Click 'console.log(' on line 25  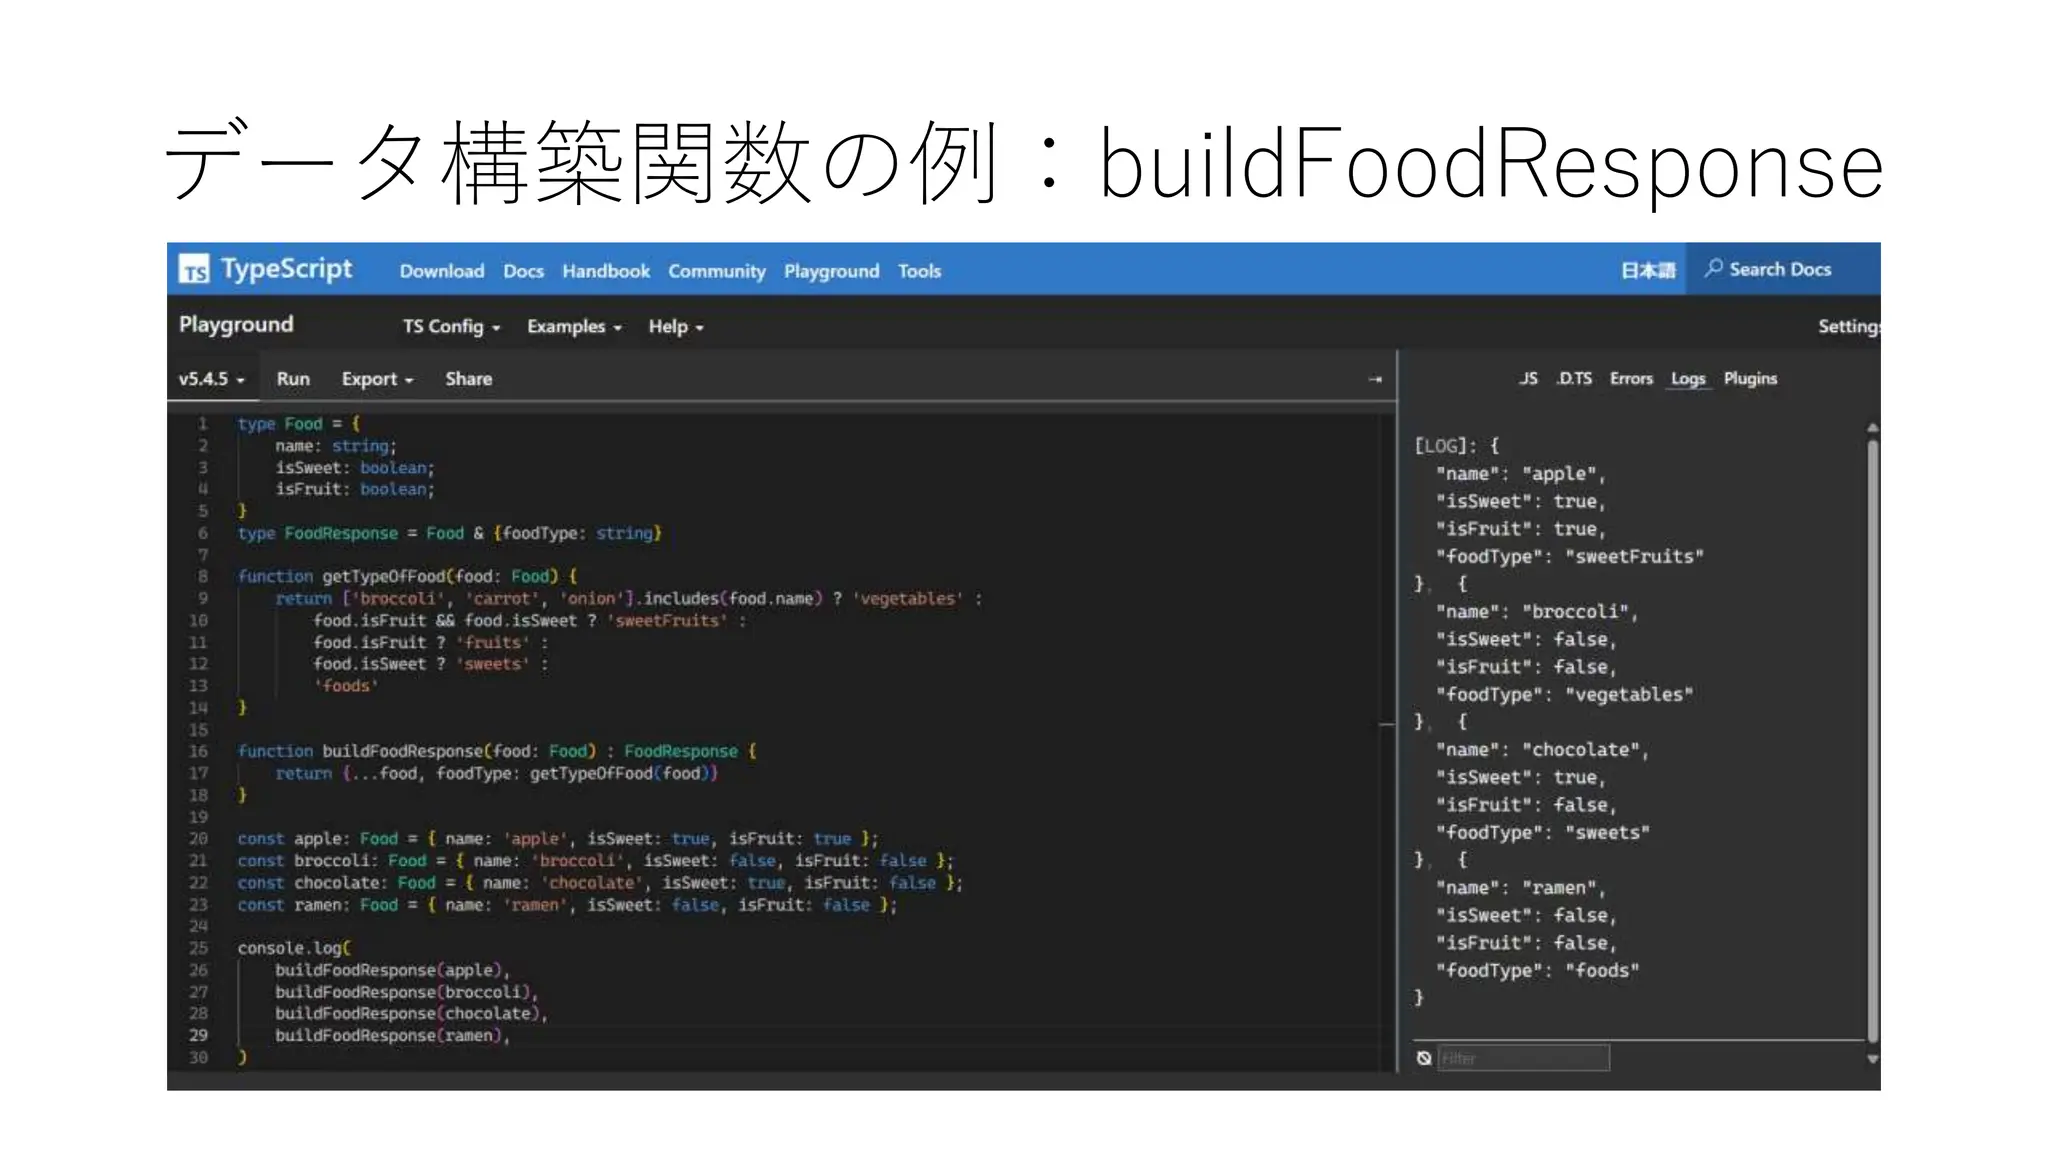click(x=294, y=948)
